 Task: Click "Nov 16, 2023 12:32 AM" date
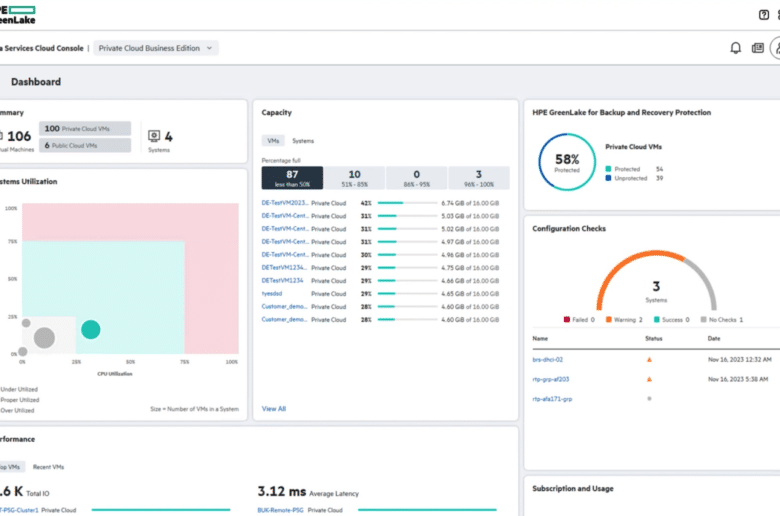click(740, 359)
